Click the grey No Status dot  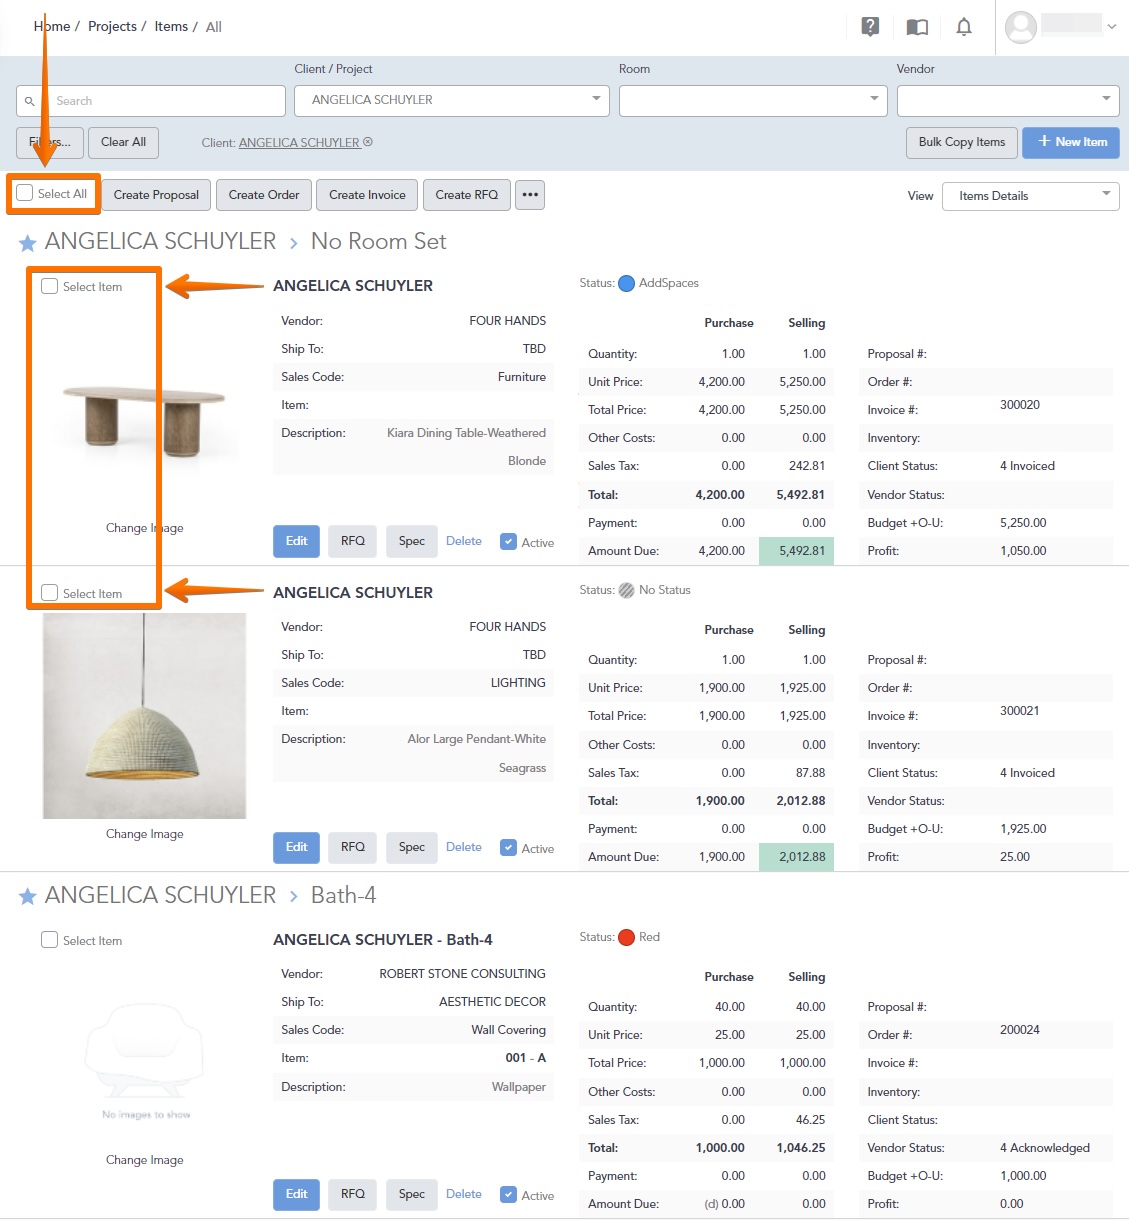(x=627, y=590)
